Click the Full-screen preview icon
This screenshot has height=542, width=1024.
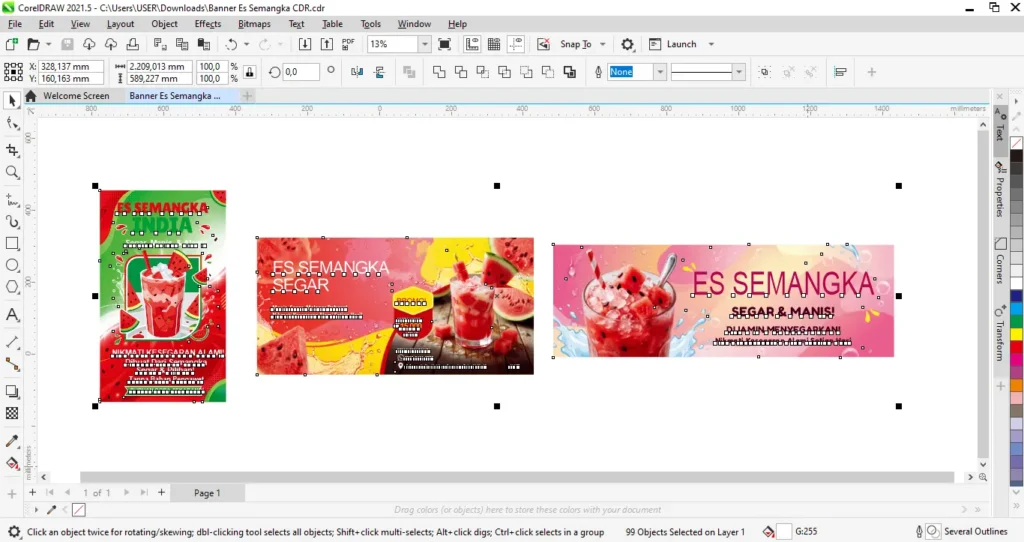444,44
